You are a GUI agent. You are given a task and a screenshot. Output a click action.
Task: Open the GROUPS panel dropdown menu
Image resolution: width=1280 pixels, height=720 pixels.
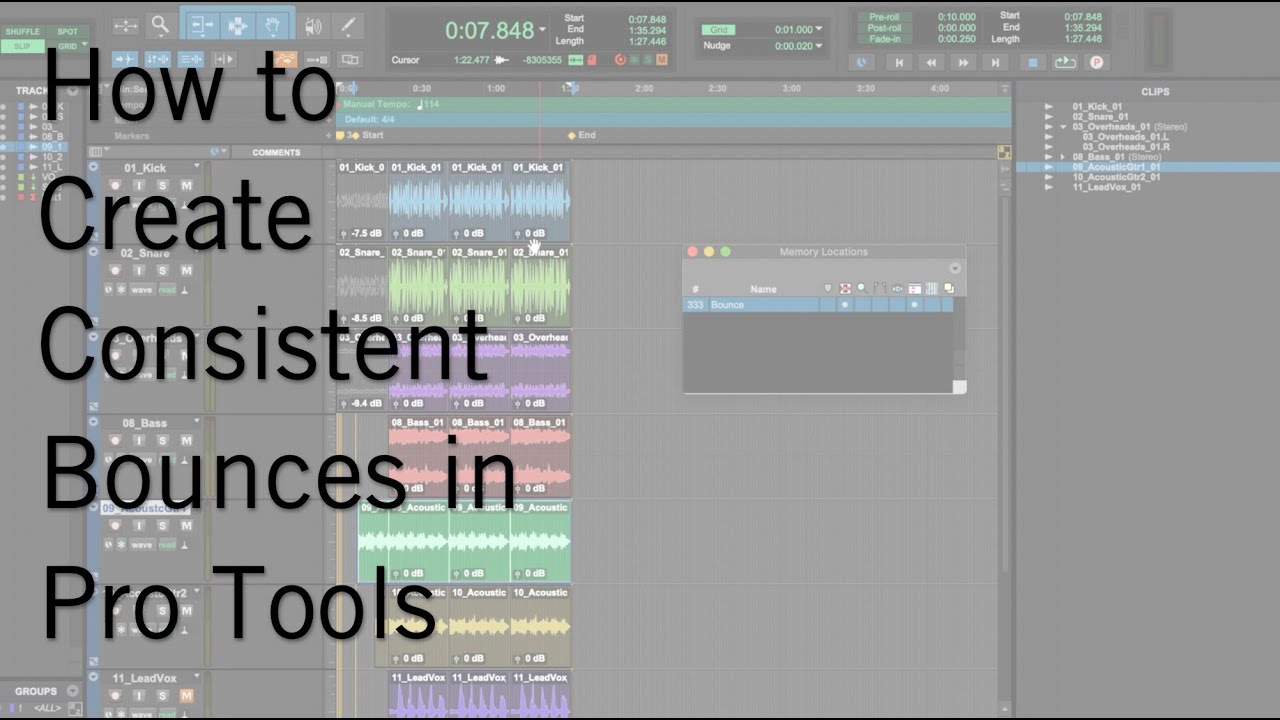tap(72, 691)
